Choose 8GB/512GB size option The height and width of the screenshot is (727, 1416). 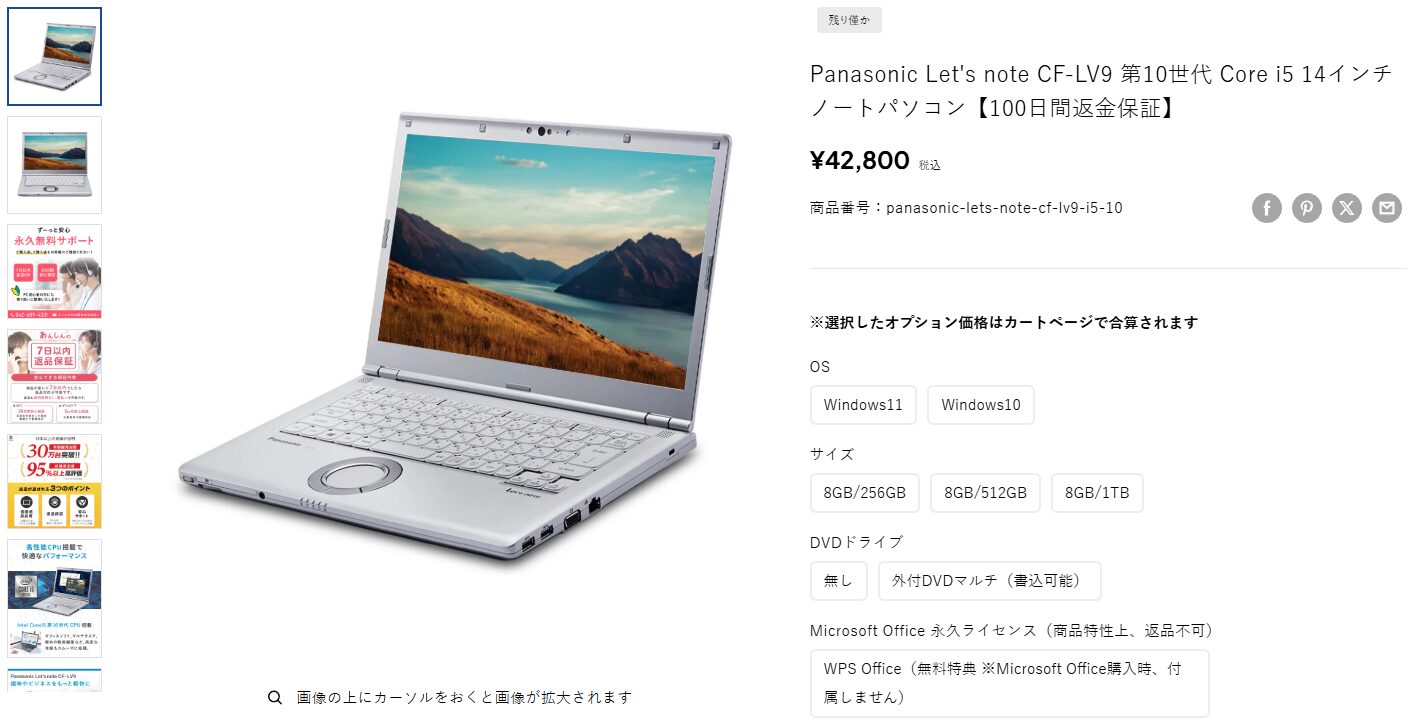click(x=985, y=493)
